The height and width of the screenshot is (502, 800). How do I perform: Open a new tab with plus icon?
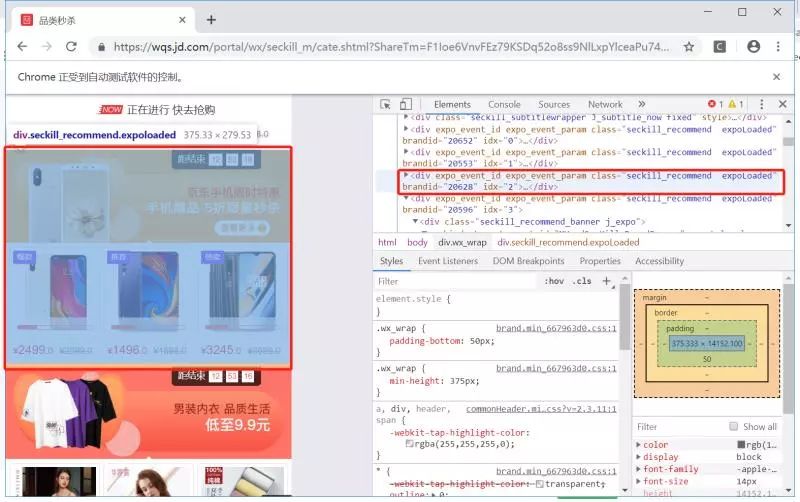211,20
